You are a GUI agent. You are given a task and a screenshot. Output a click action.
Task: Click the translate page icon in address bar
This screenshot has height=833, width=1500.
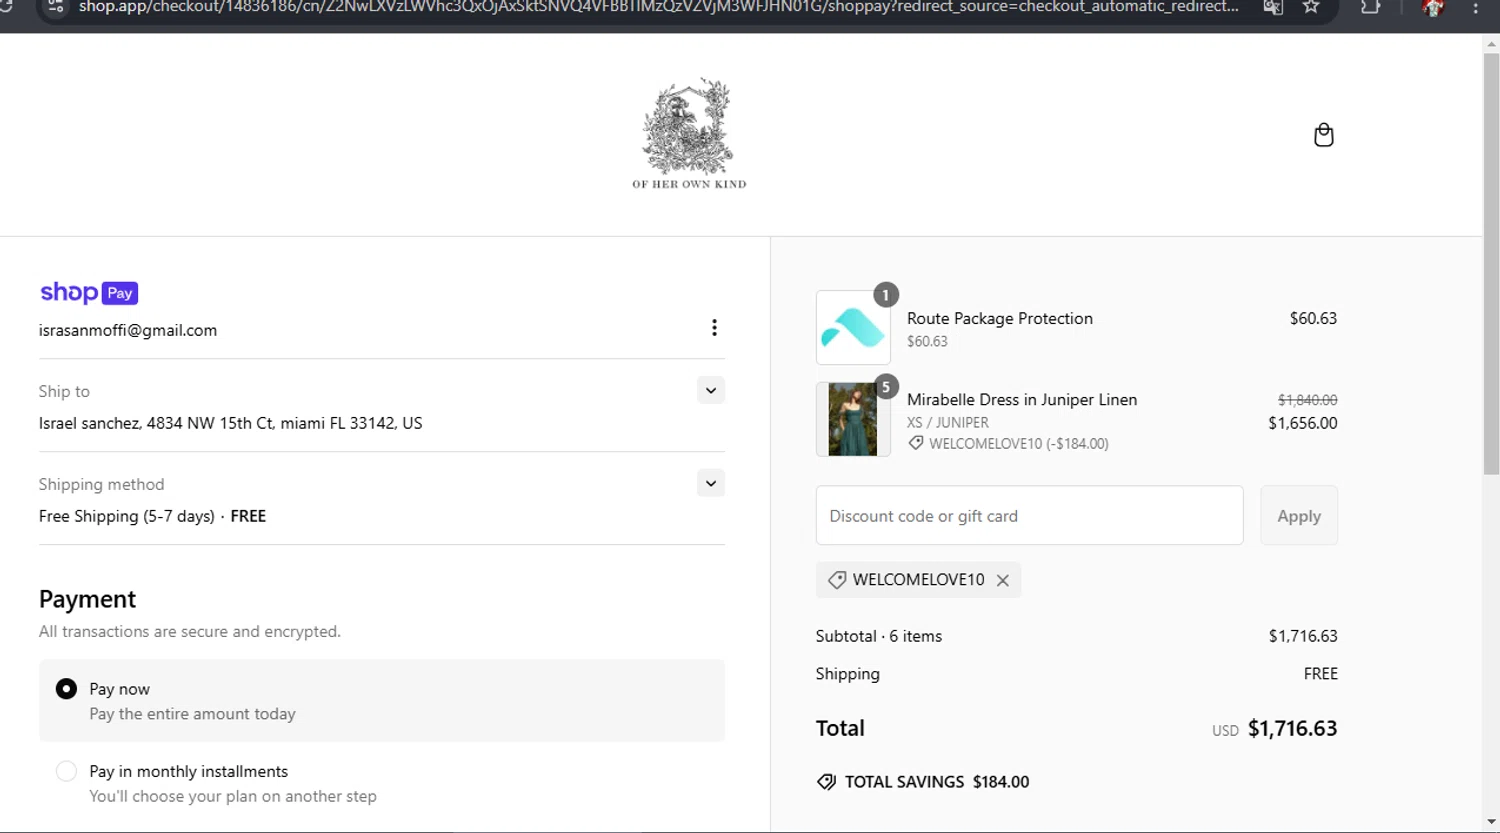[x=1272, y=7]
